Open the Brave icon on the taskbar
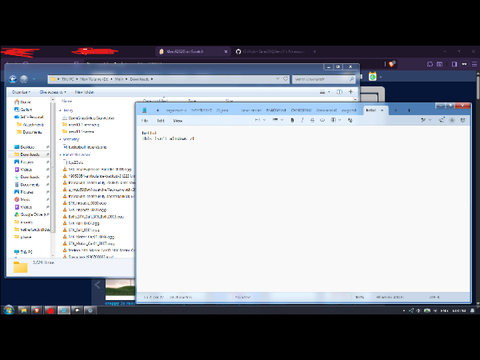The image size is (480, 360). coord(37,310)
